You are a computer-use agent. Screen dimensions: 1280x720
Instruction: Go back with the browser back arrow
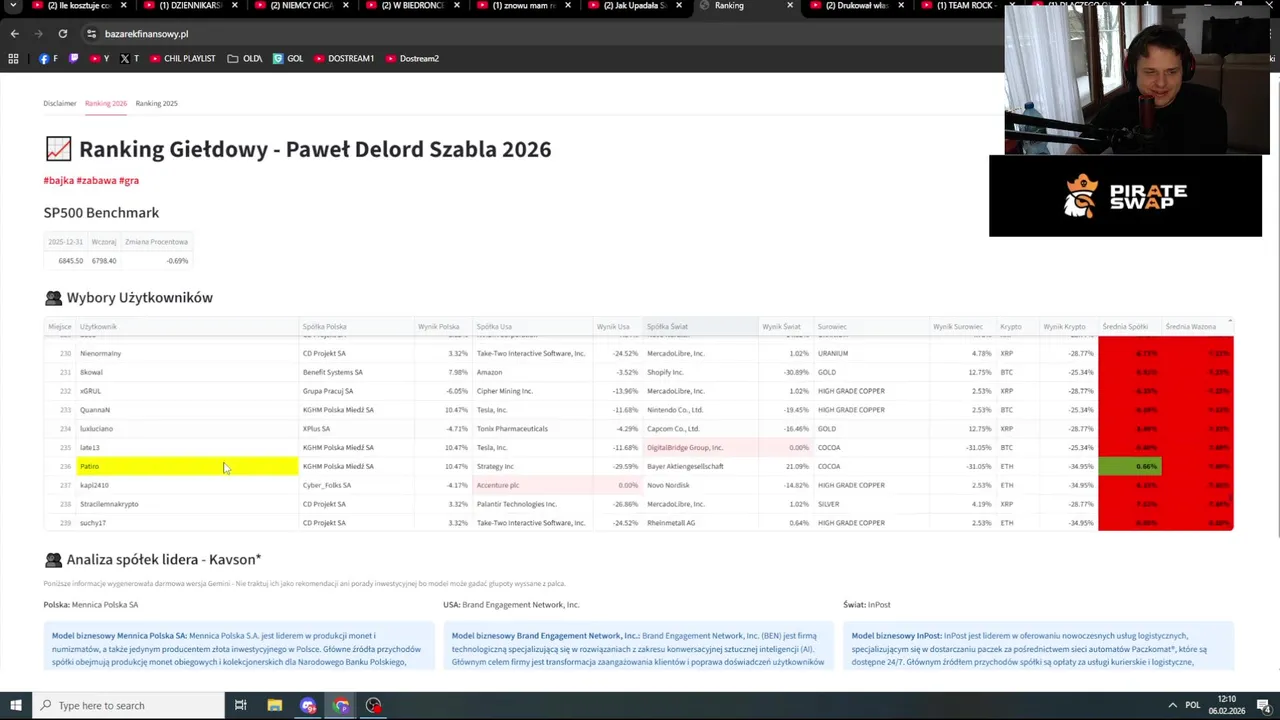click(x=14, y=33)
